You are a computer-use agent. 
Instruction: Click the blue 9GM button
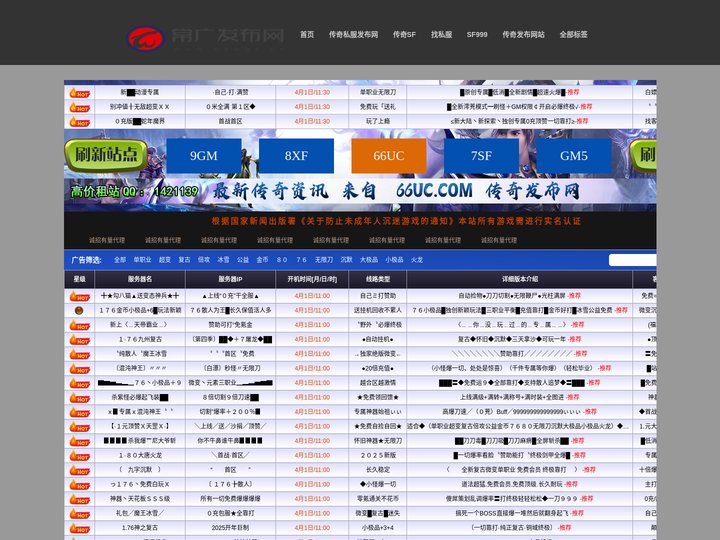(x=204, y=156)
